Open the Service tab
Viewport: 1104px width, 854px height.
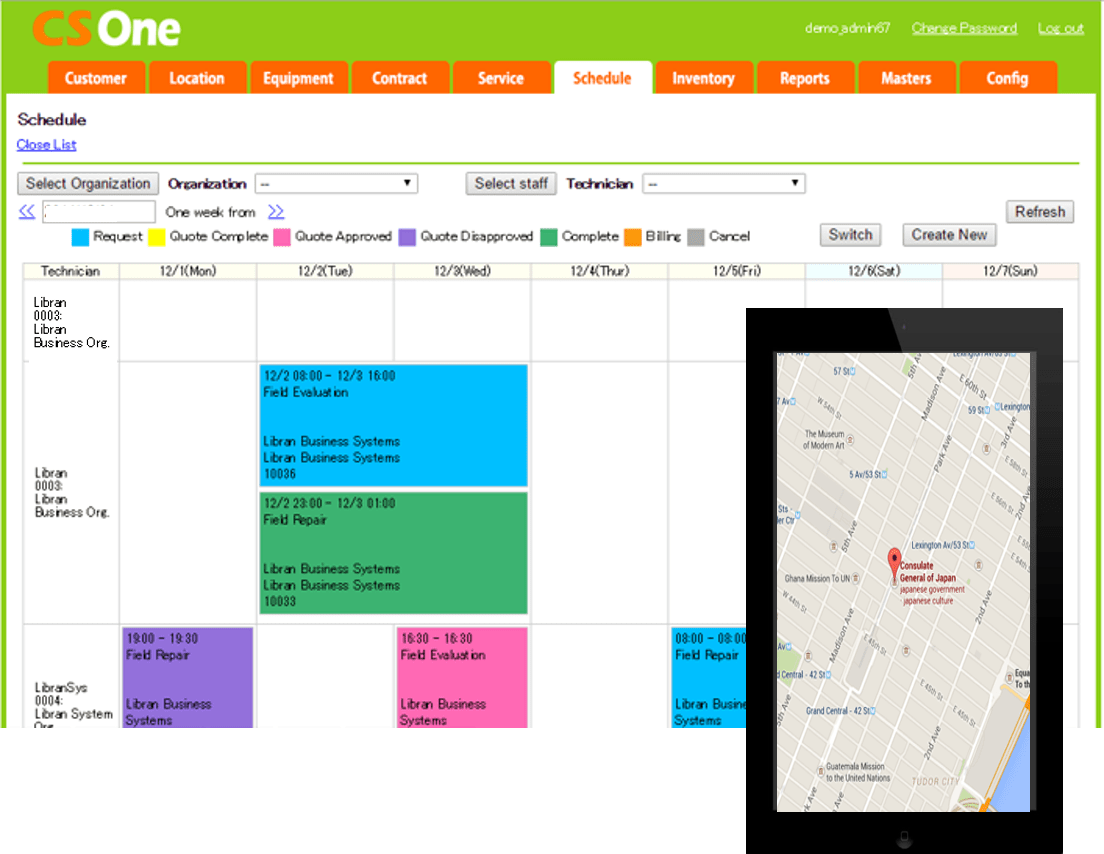502,77
